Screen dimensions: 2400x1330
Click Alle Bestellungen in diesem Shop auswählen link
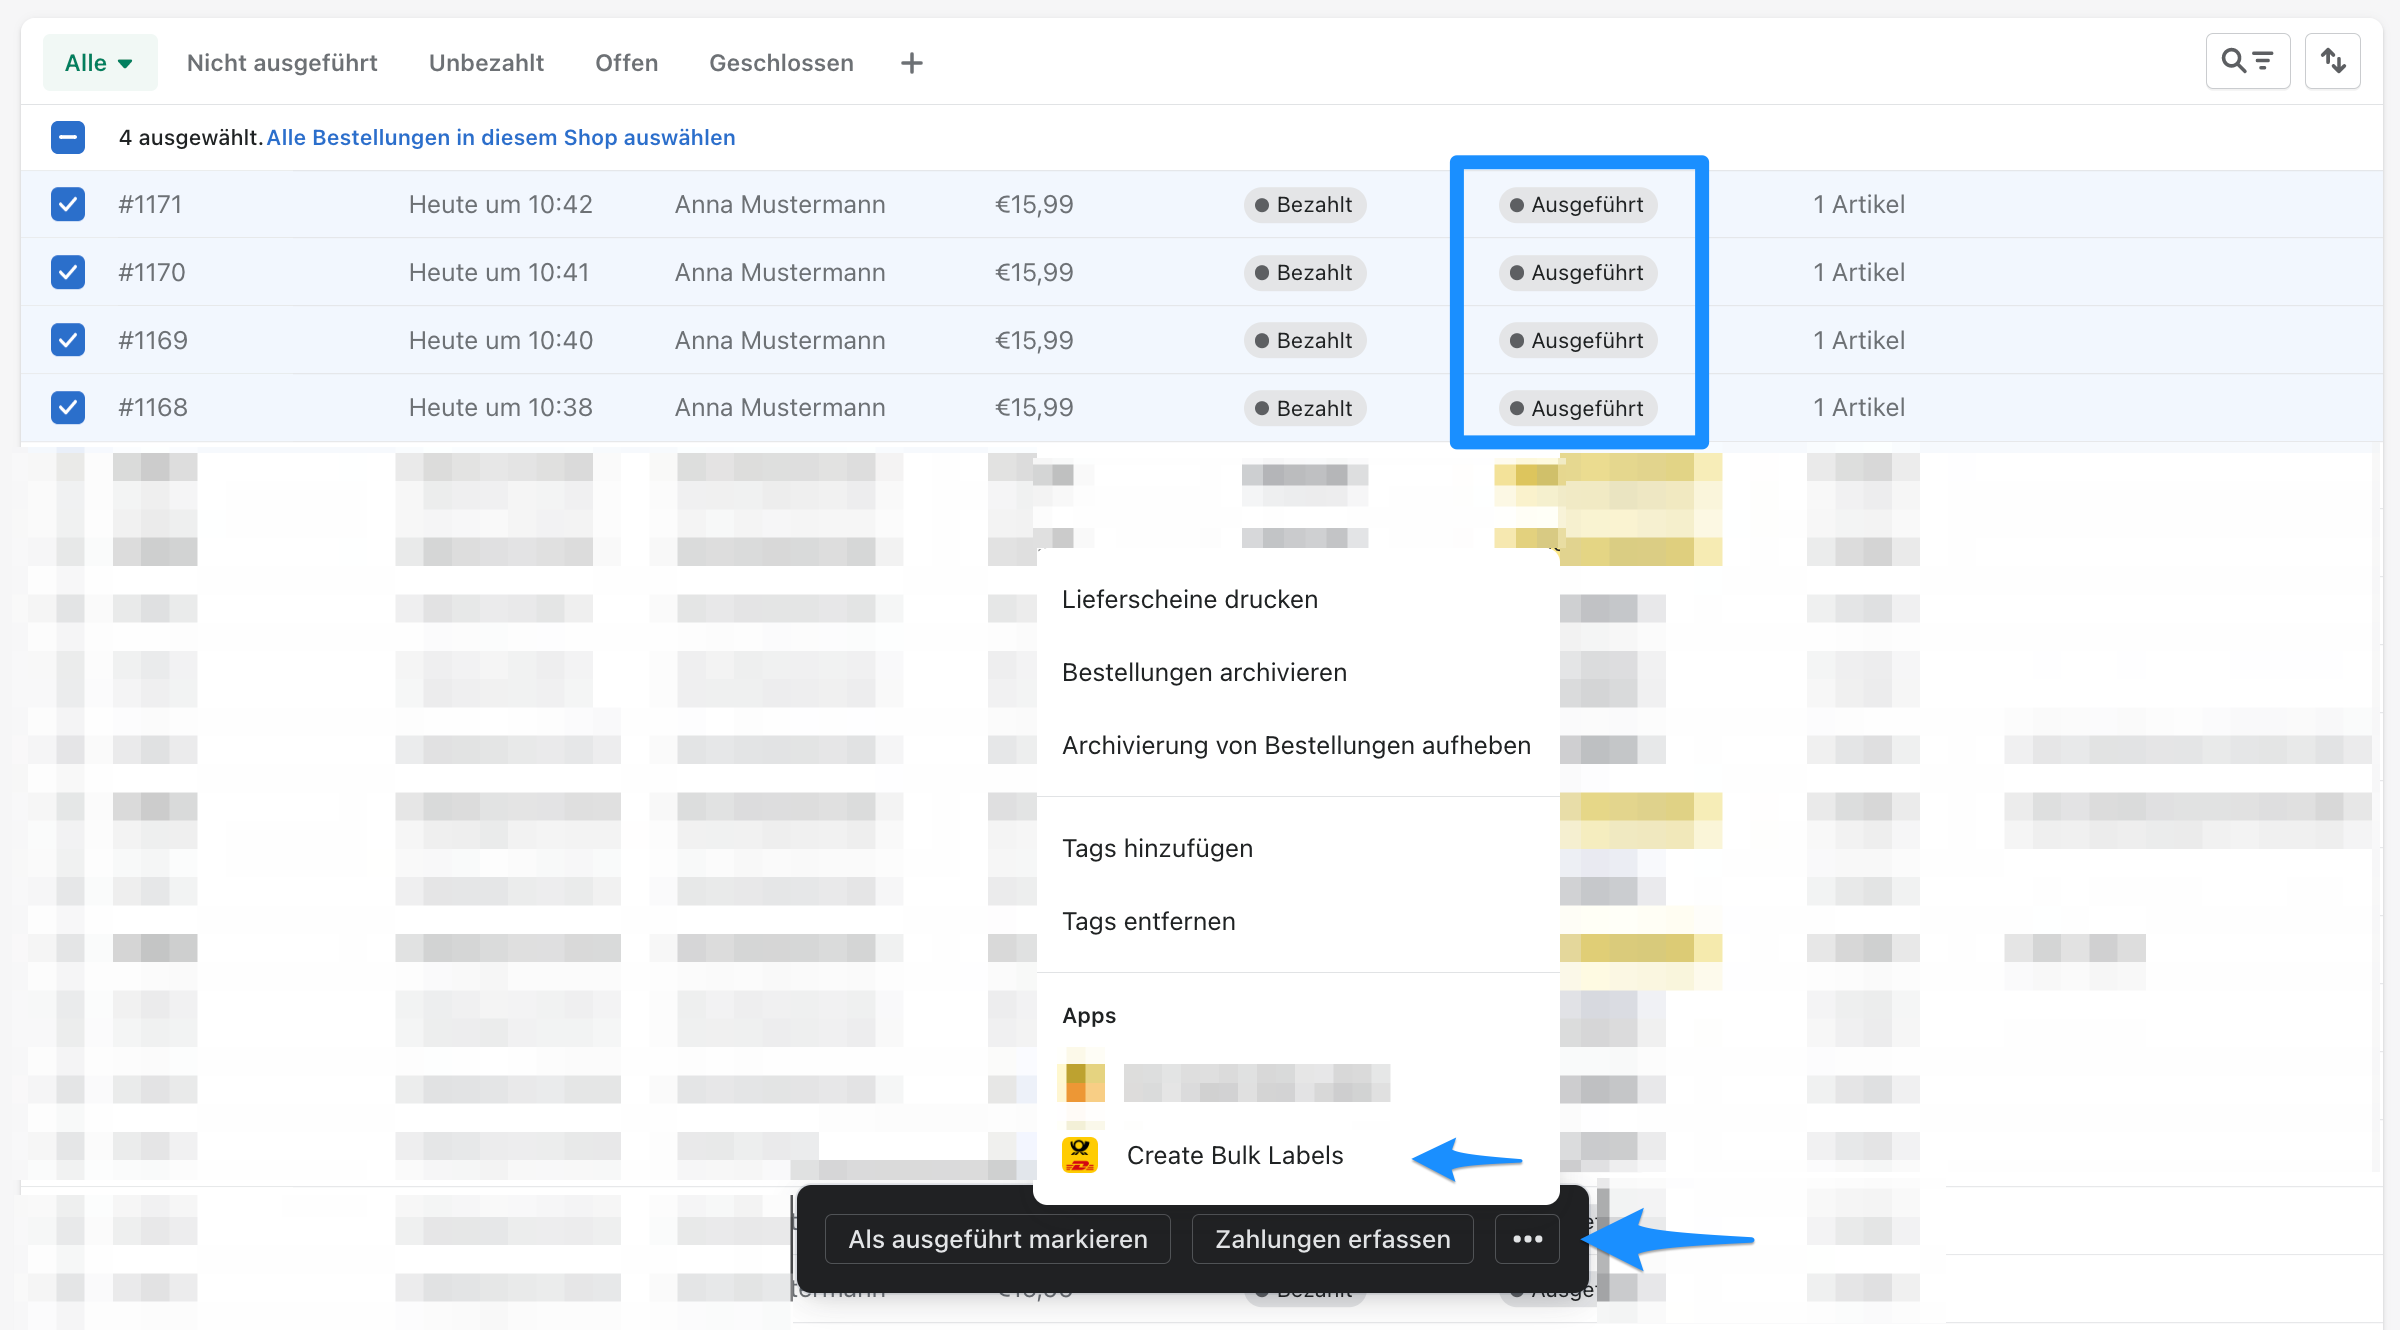(500, 137)
